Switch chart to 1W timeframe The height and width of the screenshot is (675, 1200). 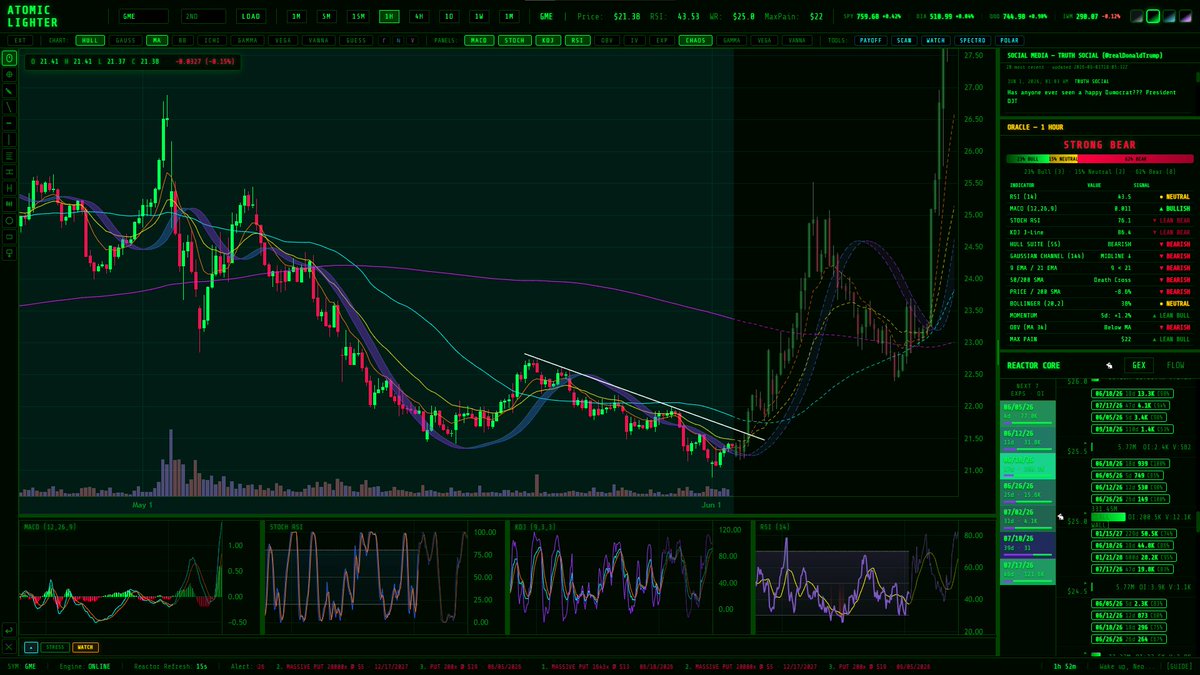[479, 16]
